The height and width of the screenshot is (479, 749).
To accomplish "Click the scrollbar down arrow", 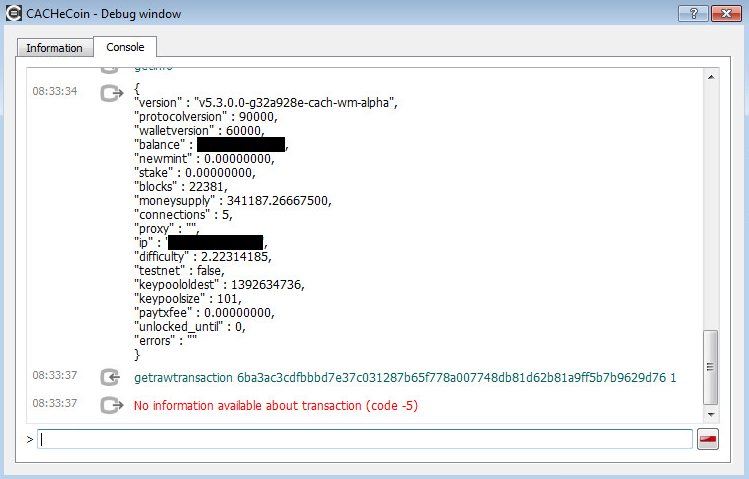I will 711,415.
